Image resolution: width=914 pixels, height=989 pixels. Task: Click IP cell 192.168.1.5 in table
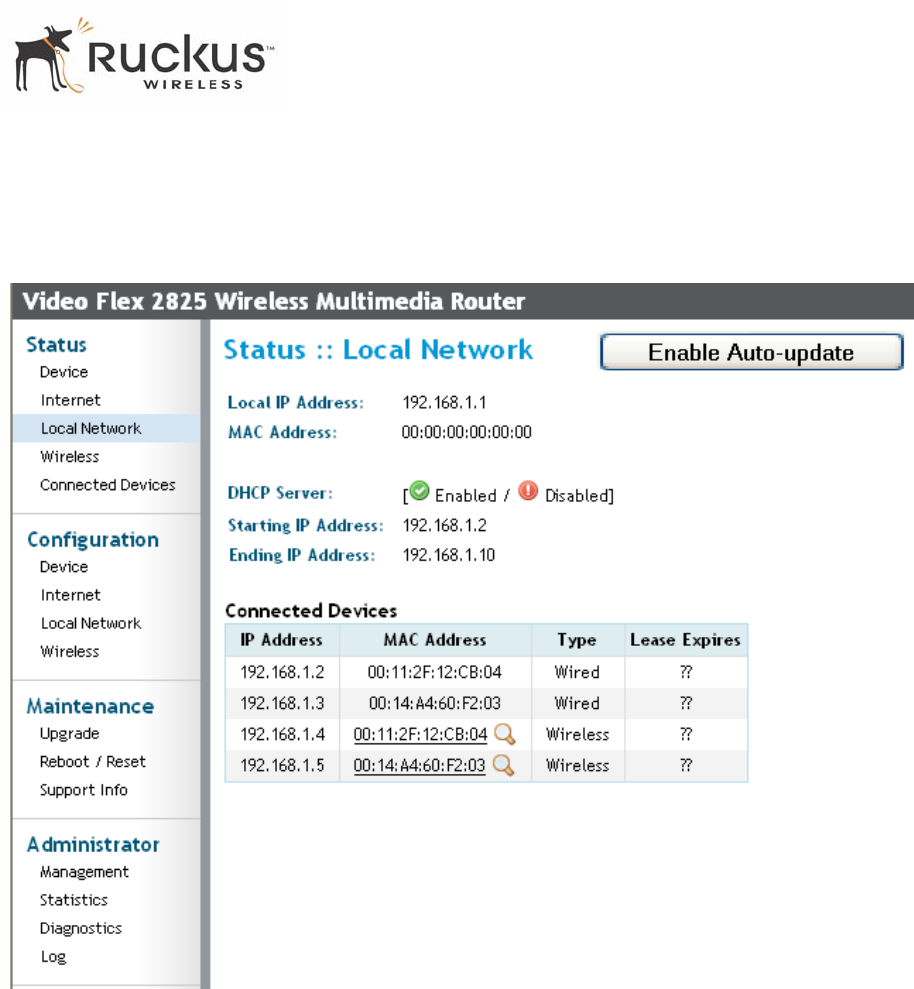tap(282, 765)
